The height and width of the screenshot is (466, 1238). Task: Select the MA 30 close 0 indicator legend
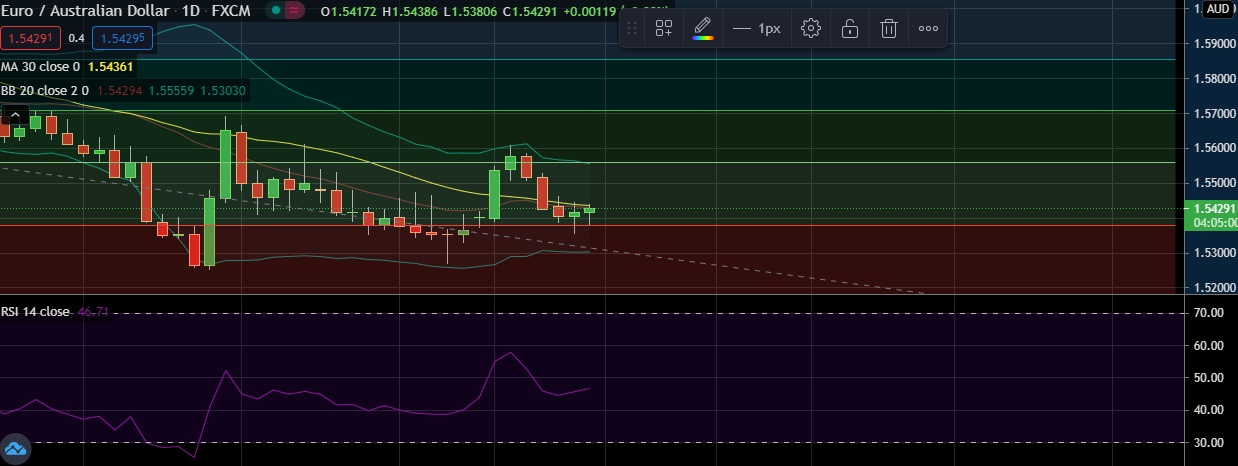point(41,66)
